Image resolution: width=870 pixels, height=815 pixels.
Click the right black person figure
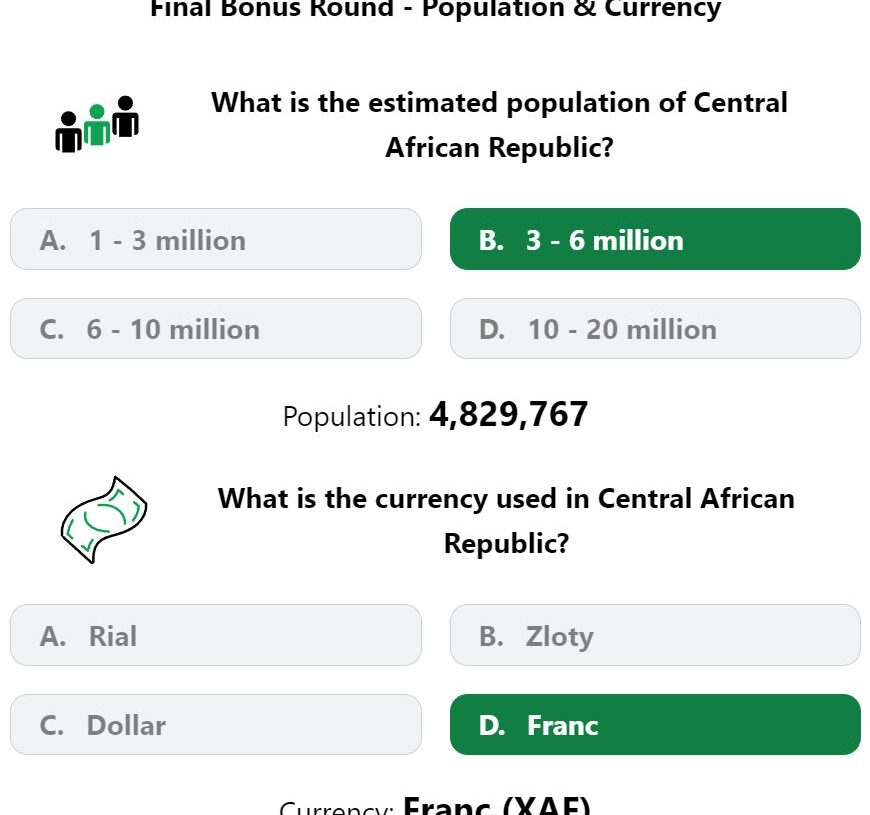[x=125, y=117]
